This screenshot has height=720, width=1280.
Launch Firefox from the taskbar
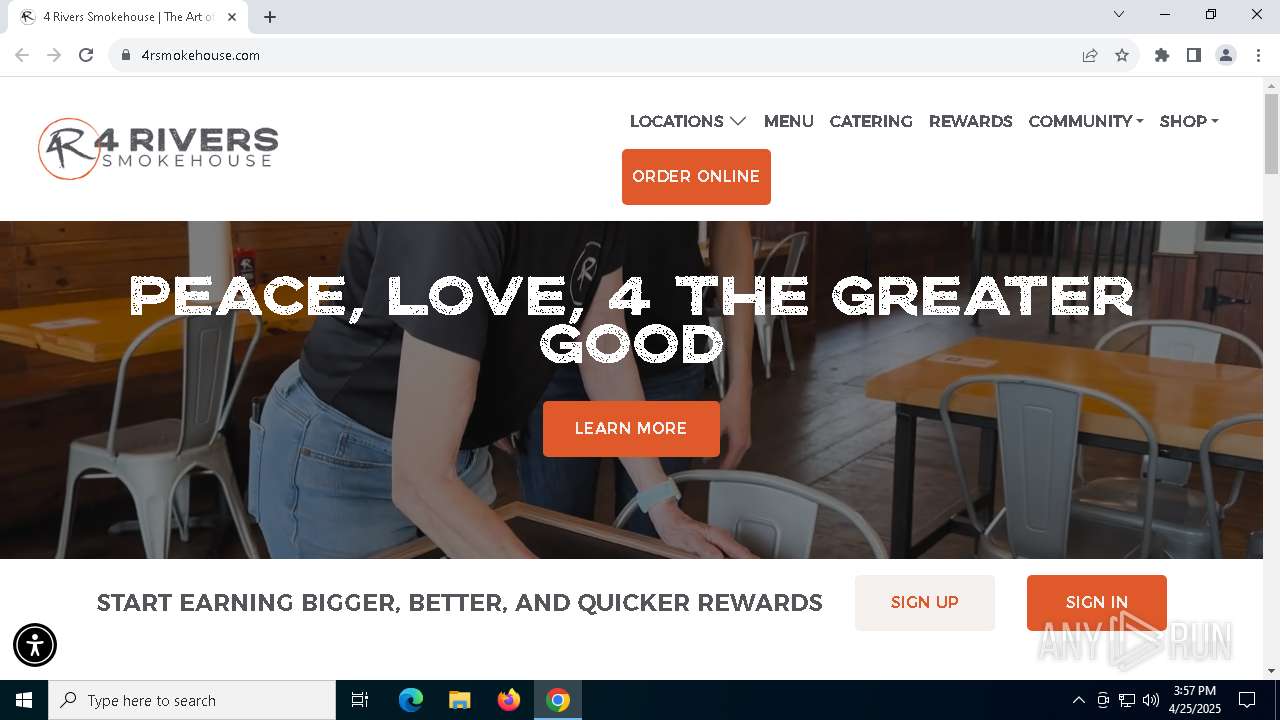(509, 700)
